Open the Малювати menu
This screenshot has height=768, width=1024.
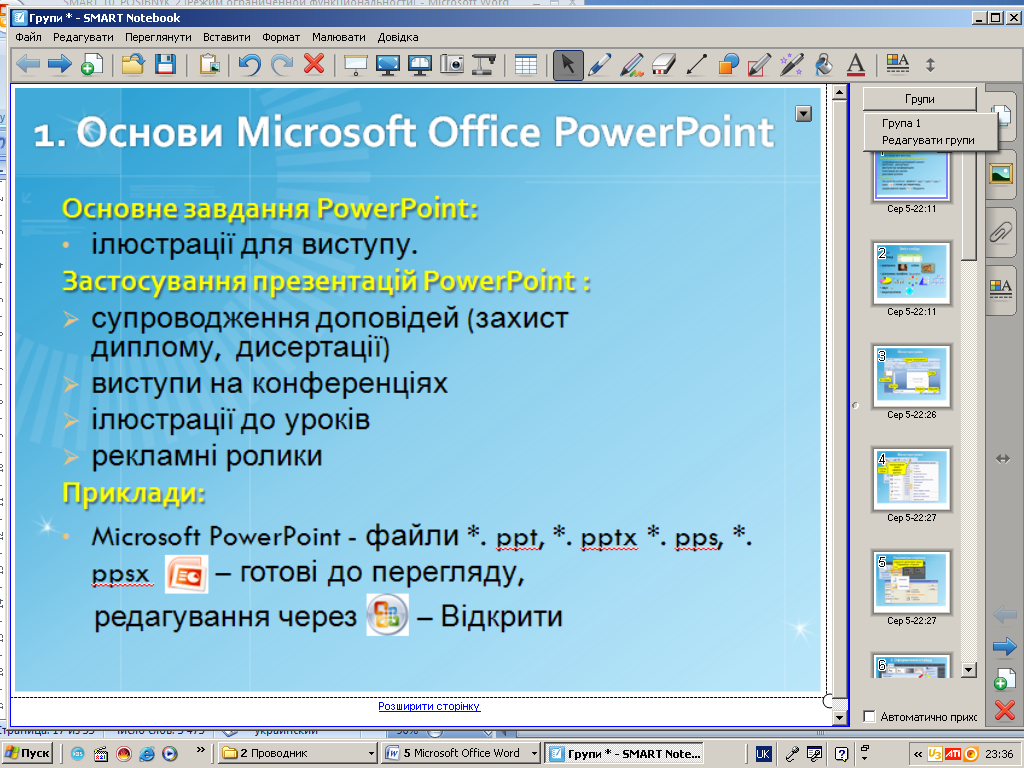point(338,37)
